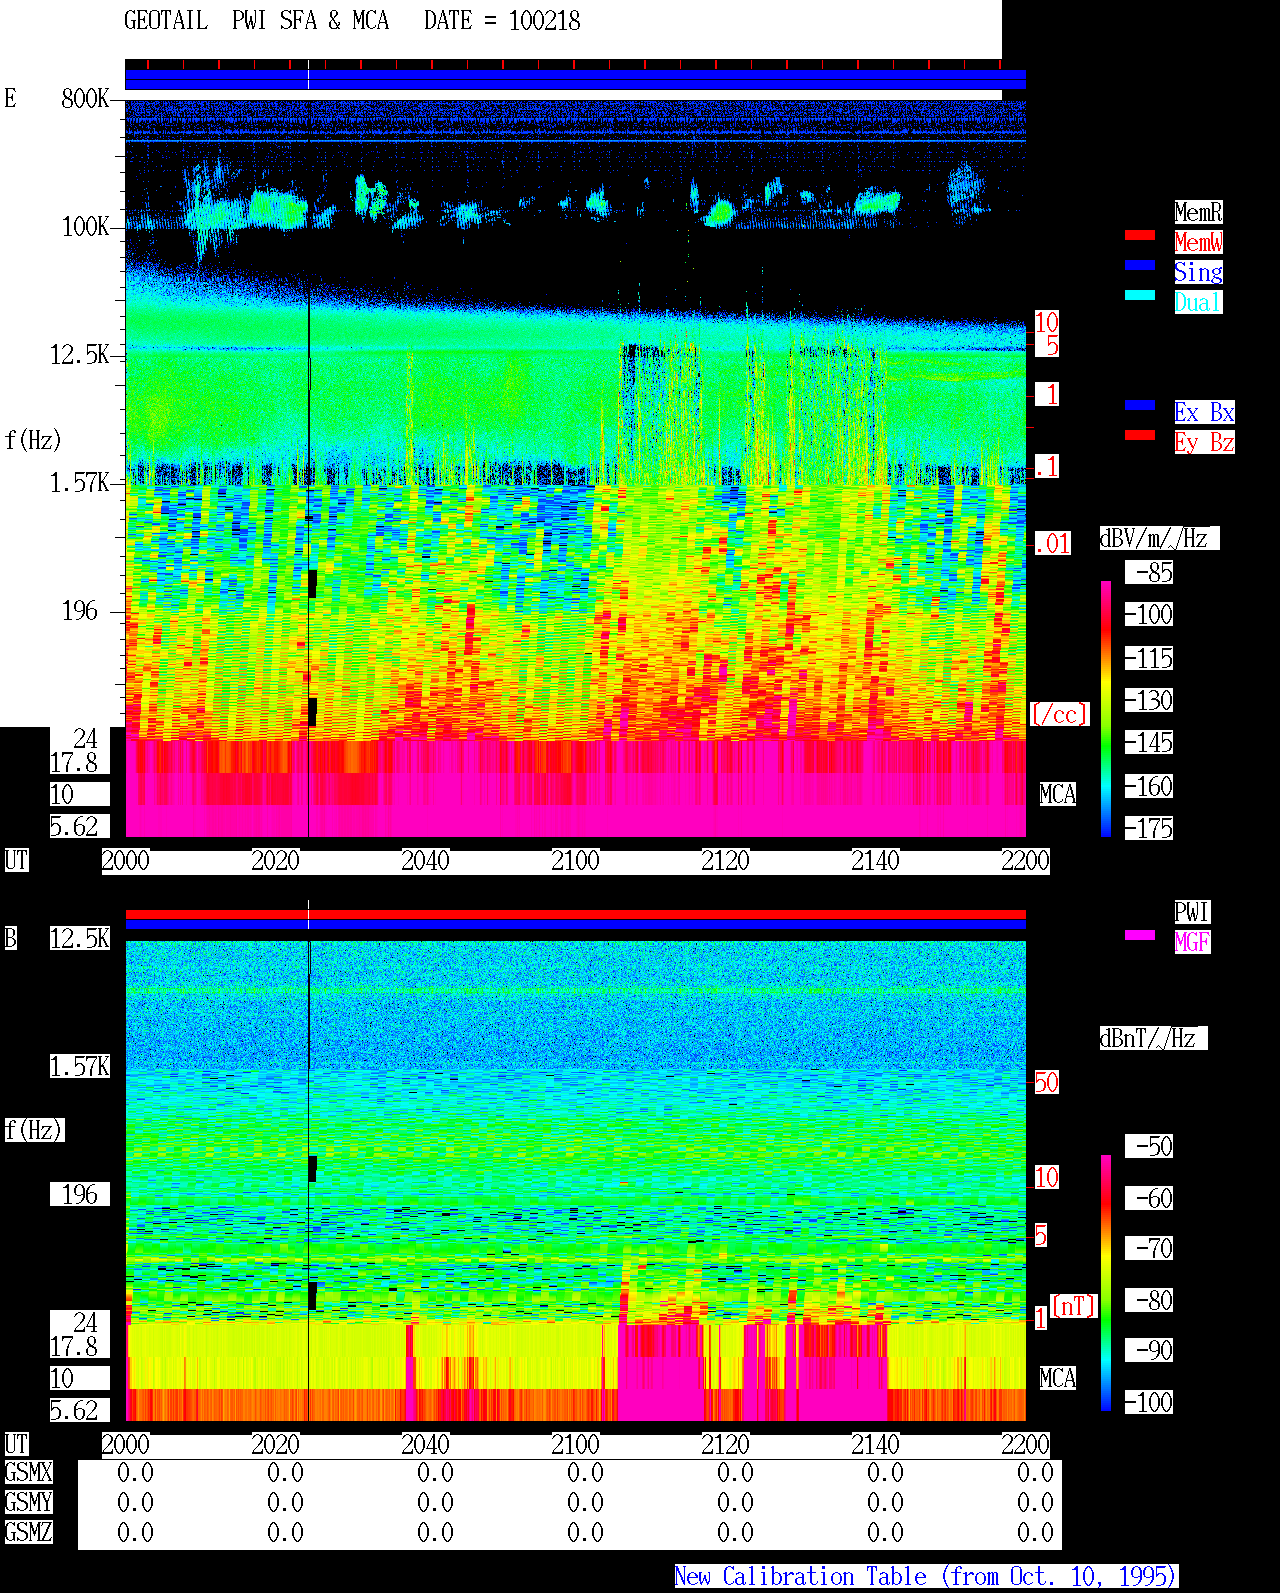
Task: Click the GEOTAIL PWI SFA & MCA title
Action: 257,21
